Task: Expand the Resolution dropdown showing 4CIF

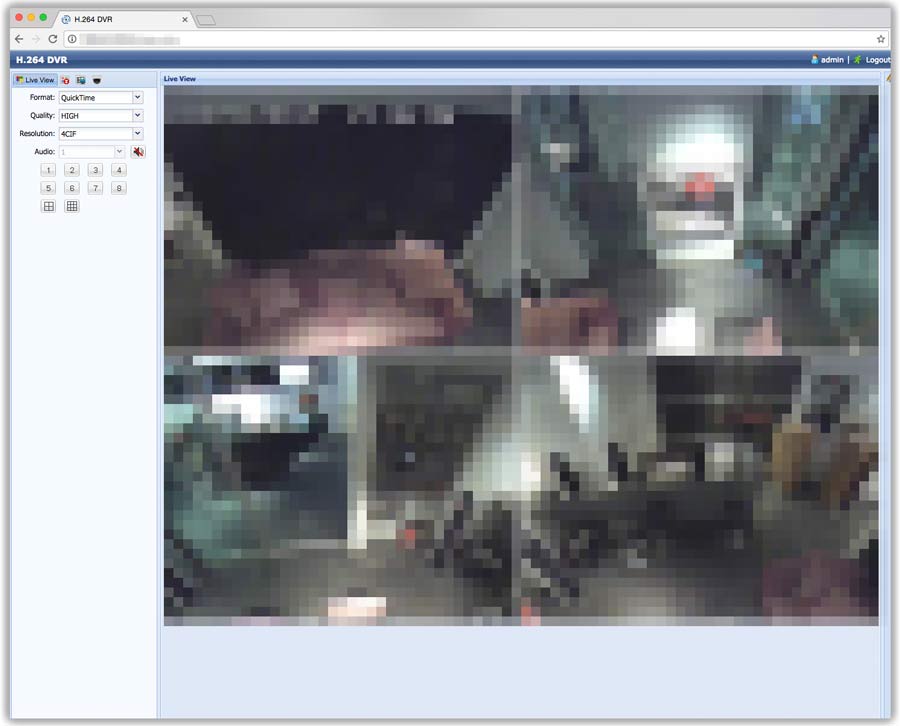Action: point(100,134)
